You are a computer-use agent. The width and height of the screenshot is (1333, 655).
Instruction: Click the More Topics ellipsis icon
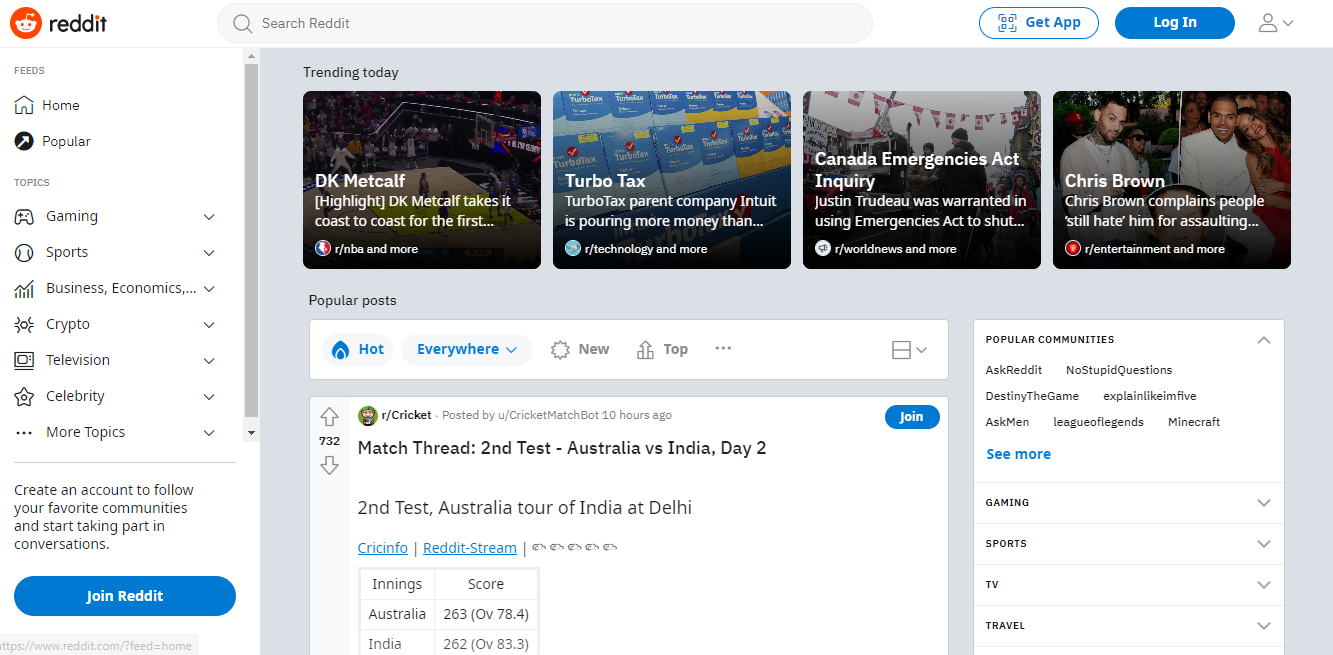coord(24,432)
